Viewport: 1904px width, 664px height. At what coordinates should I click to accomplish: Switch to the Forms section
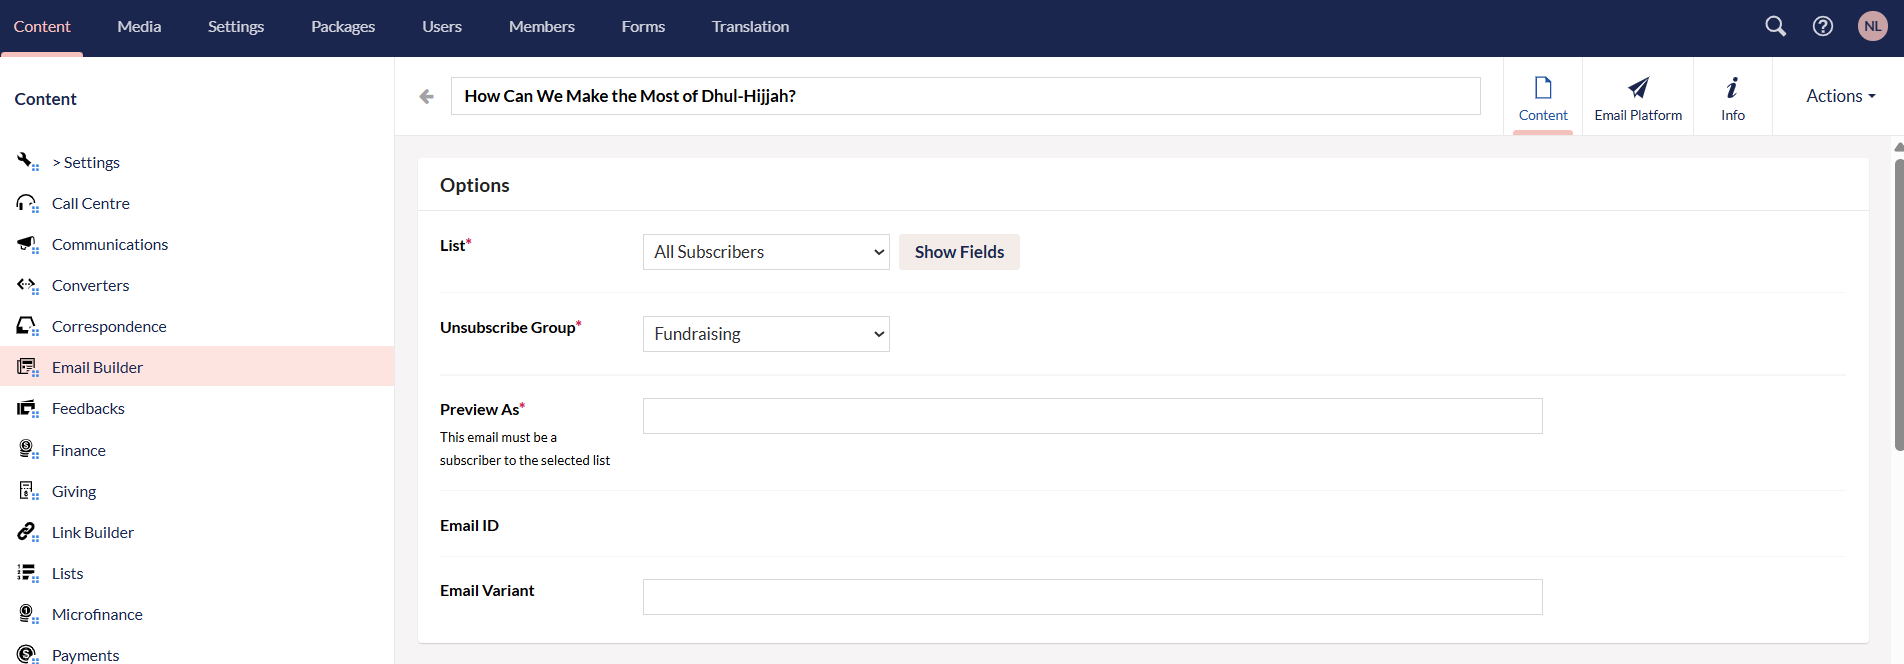point(643,27)
